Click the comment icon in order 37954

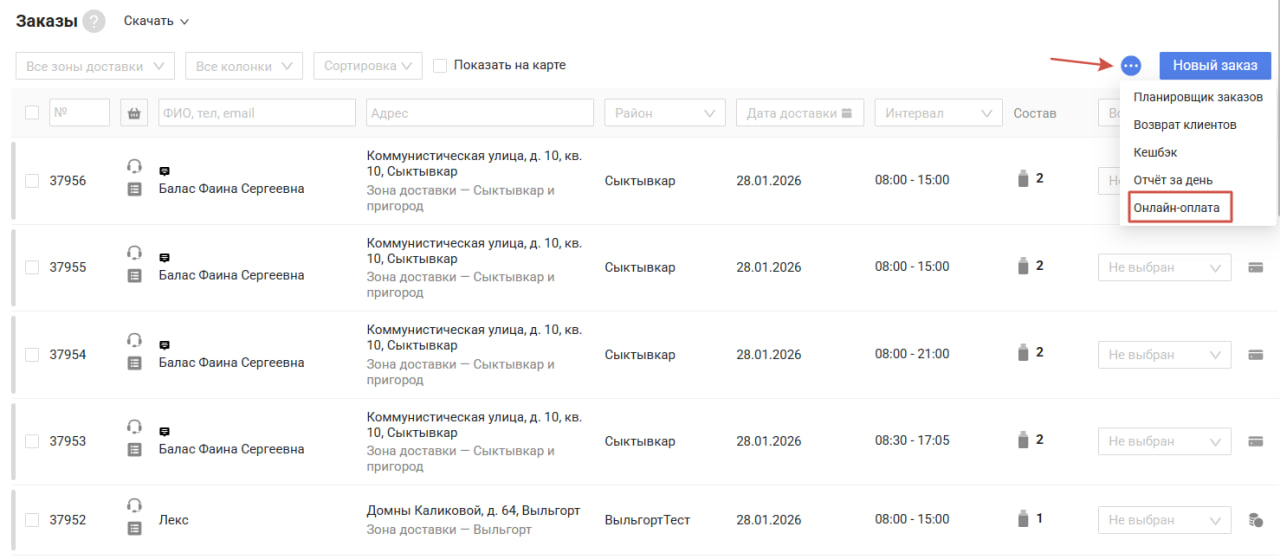click(165, 344)
